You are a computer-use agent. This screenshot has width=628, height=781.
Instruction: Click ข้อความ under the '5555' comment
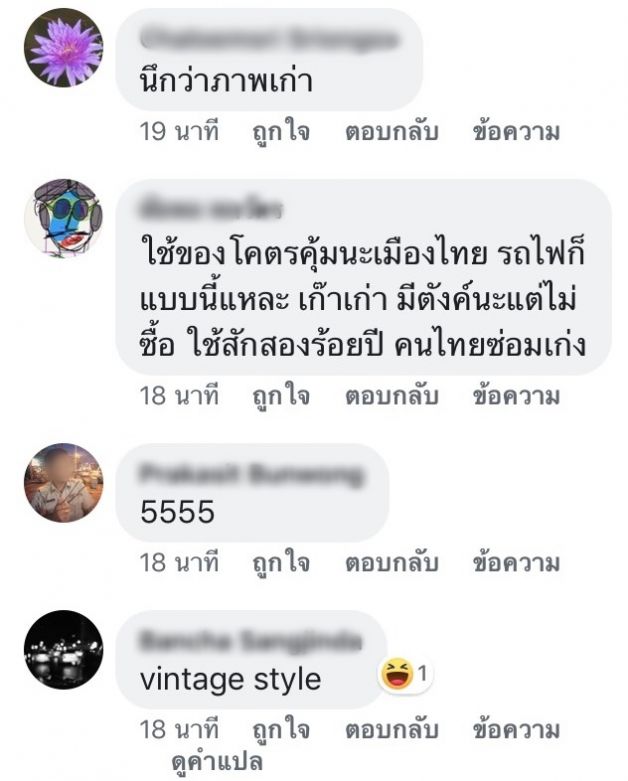pyautogui.click(x=516, y=563)
